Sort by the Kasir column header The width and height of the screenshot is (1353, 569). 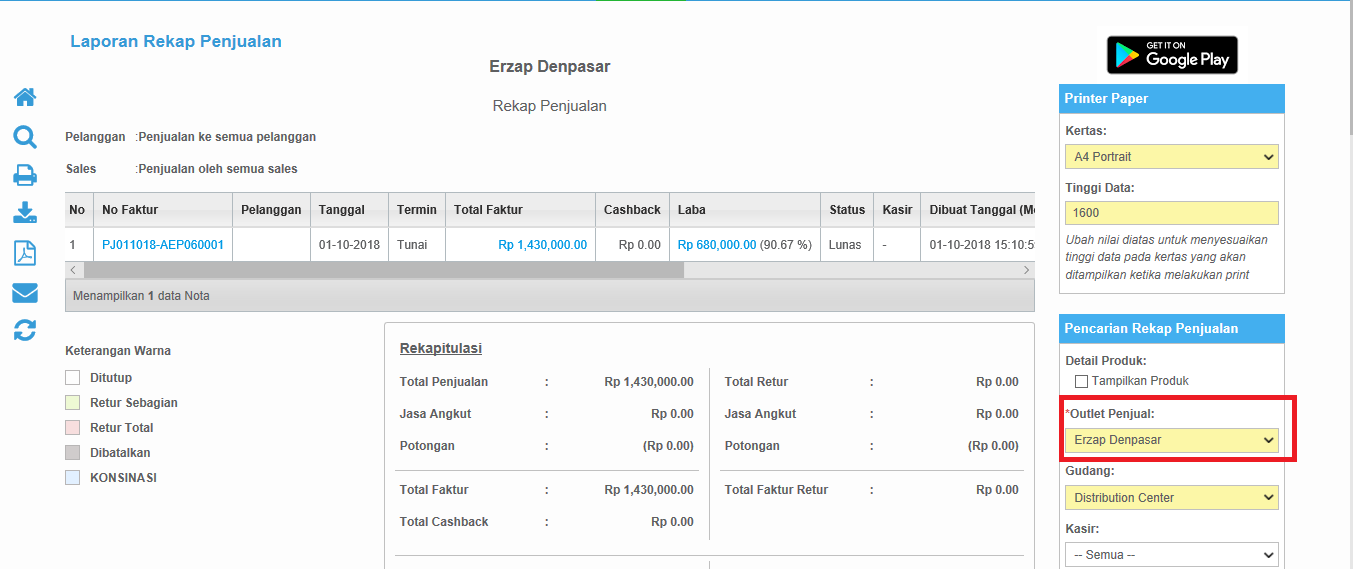click(x=897, y=210)
